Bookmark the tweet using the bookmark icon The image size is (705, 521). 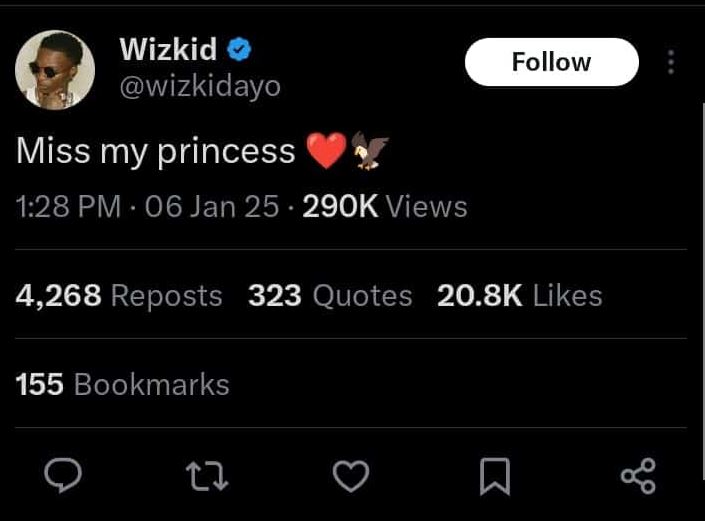(x=495, y=476)
